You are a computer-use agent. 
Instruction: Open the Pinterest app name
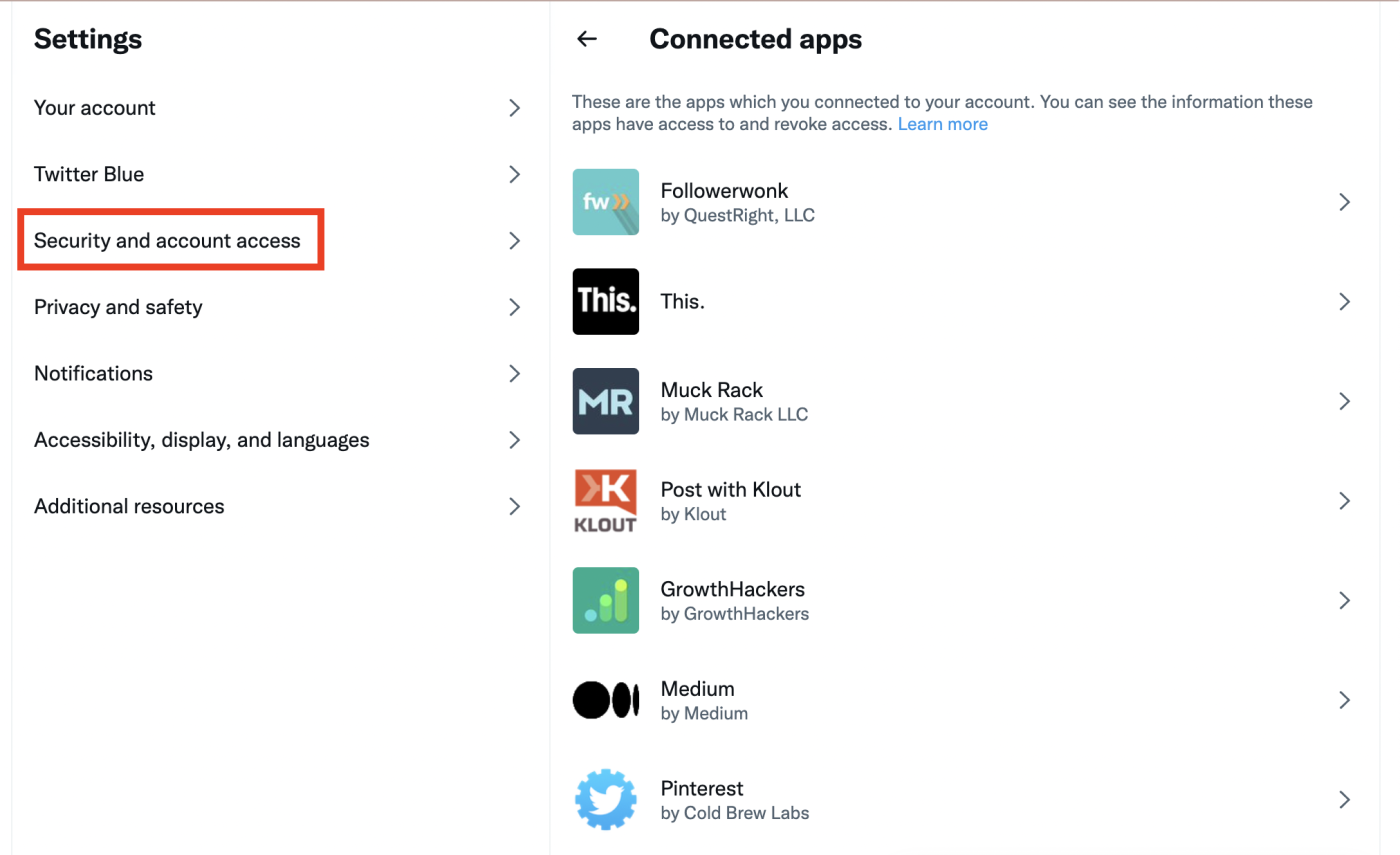[702, 788]
